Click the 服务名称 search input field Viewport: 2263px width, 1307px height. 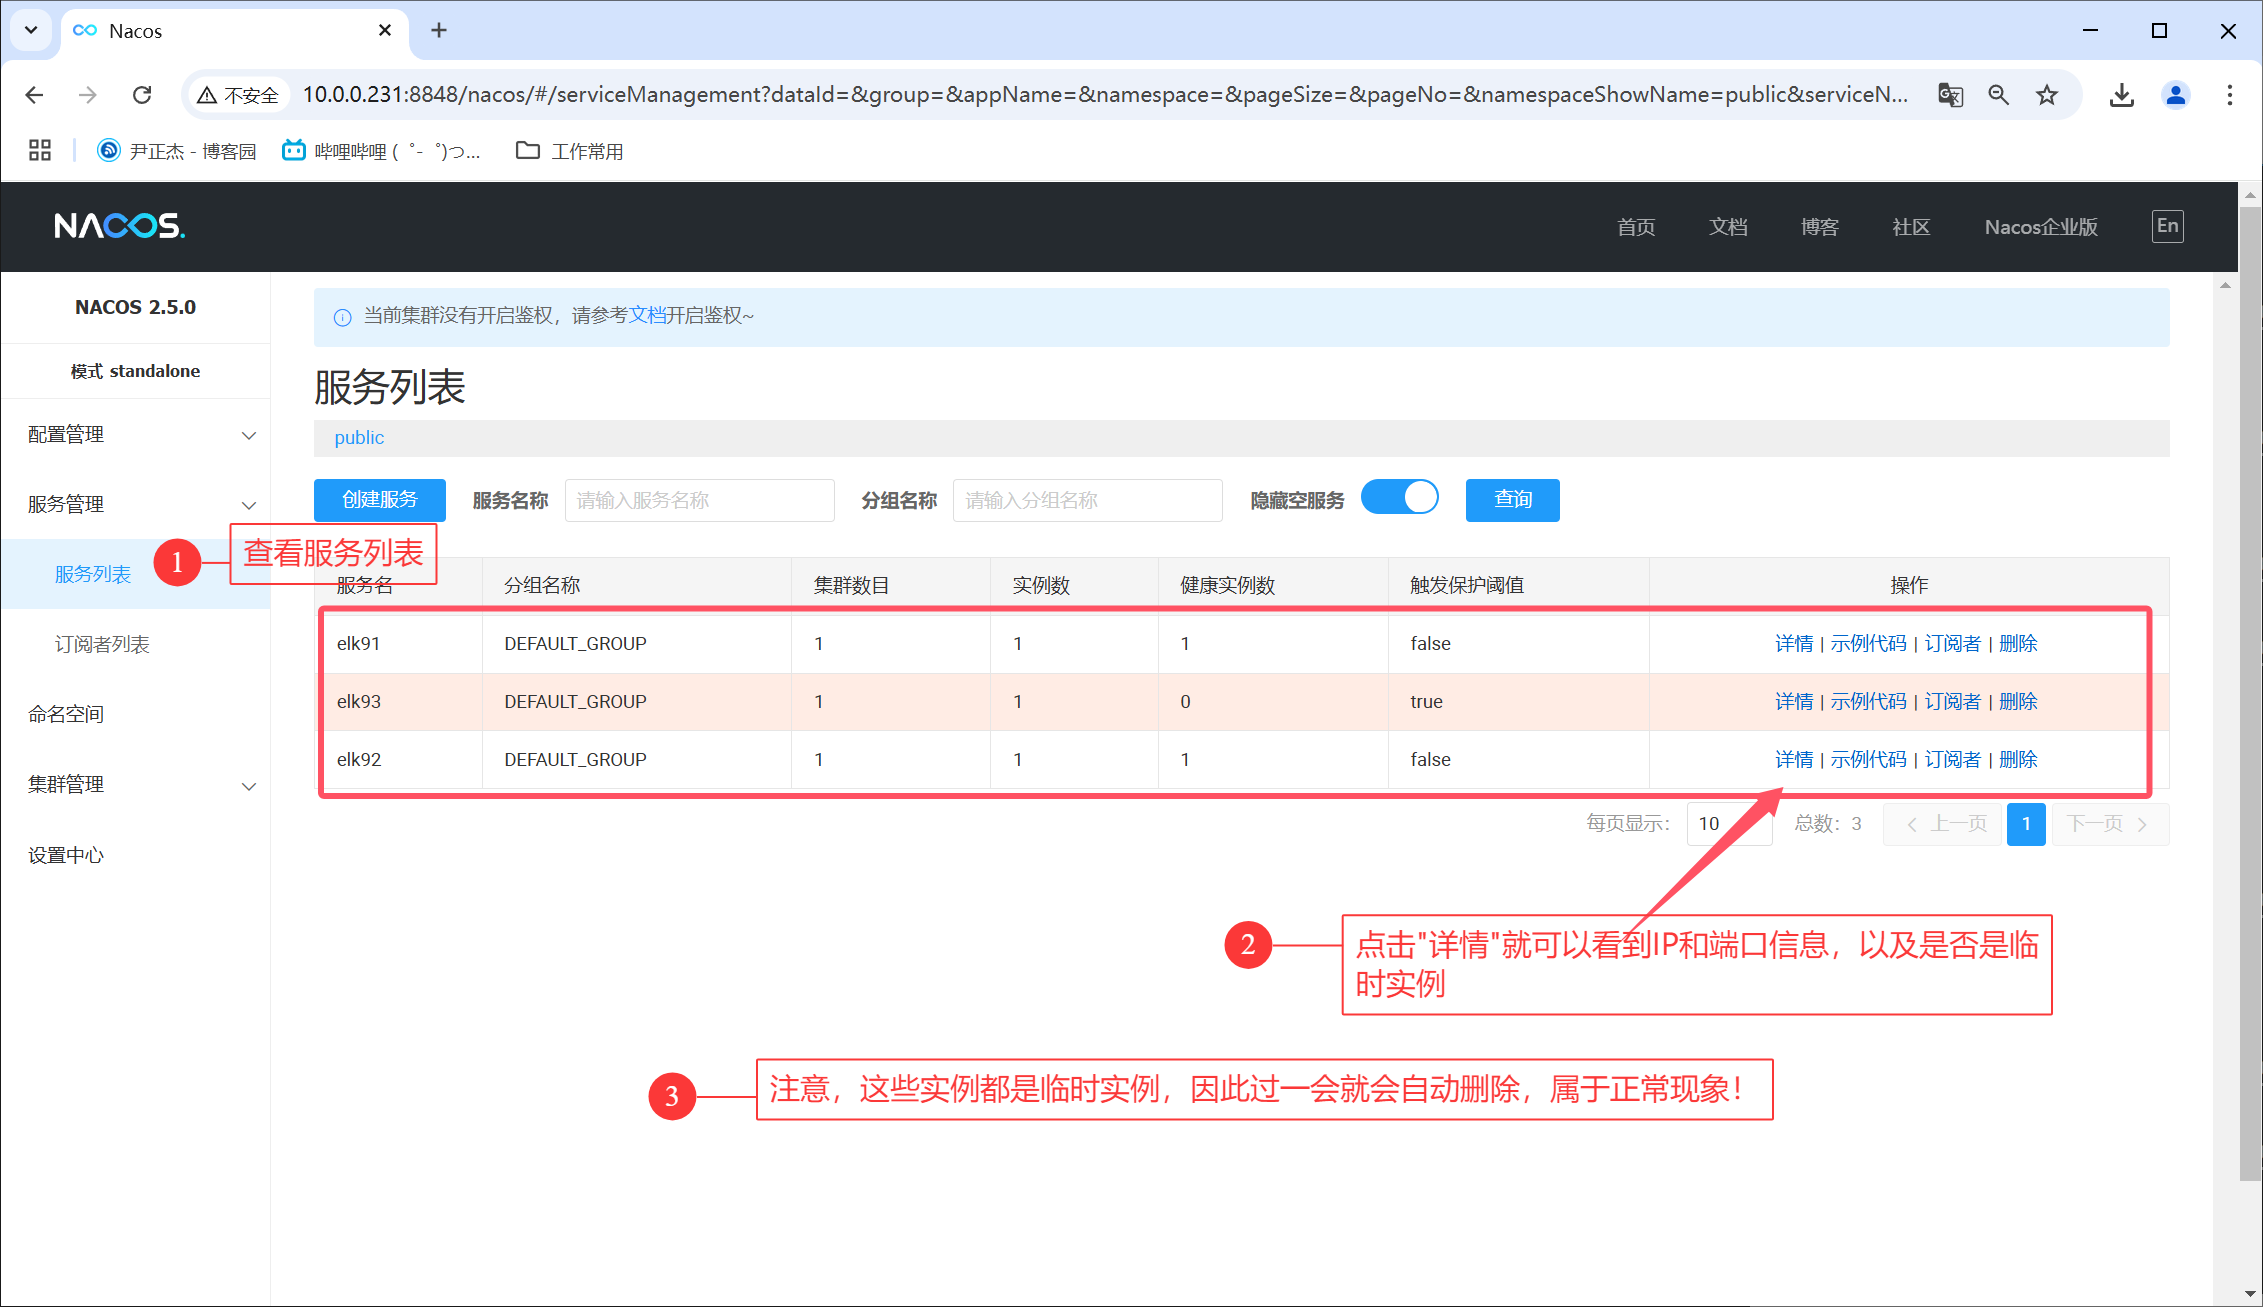pyautogui.click(x=699, y=500)
